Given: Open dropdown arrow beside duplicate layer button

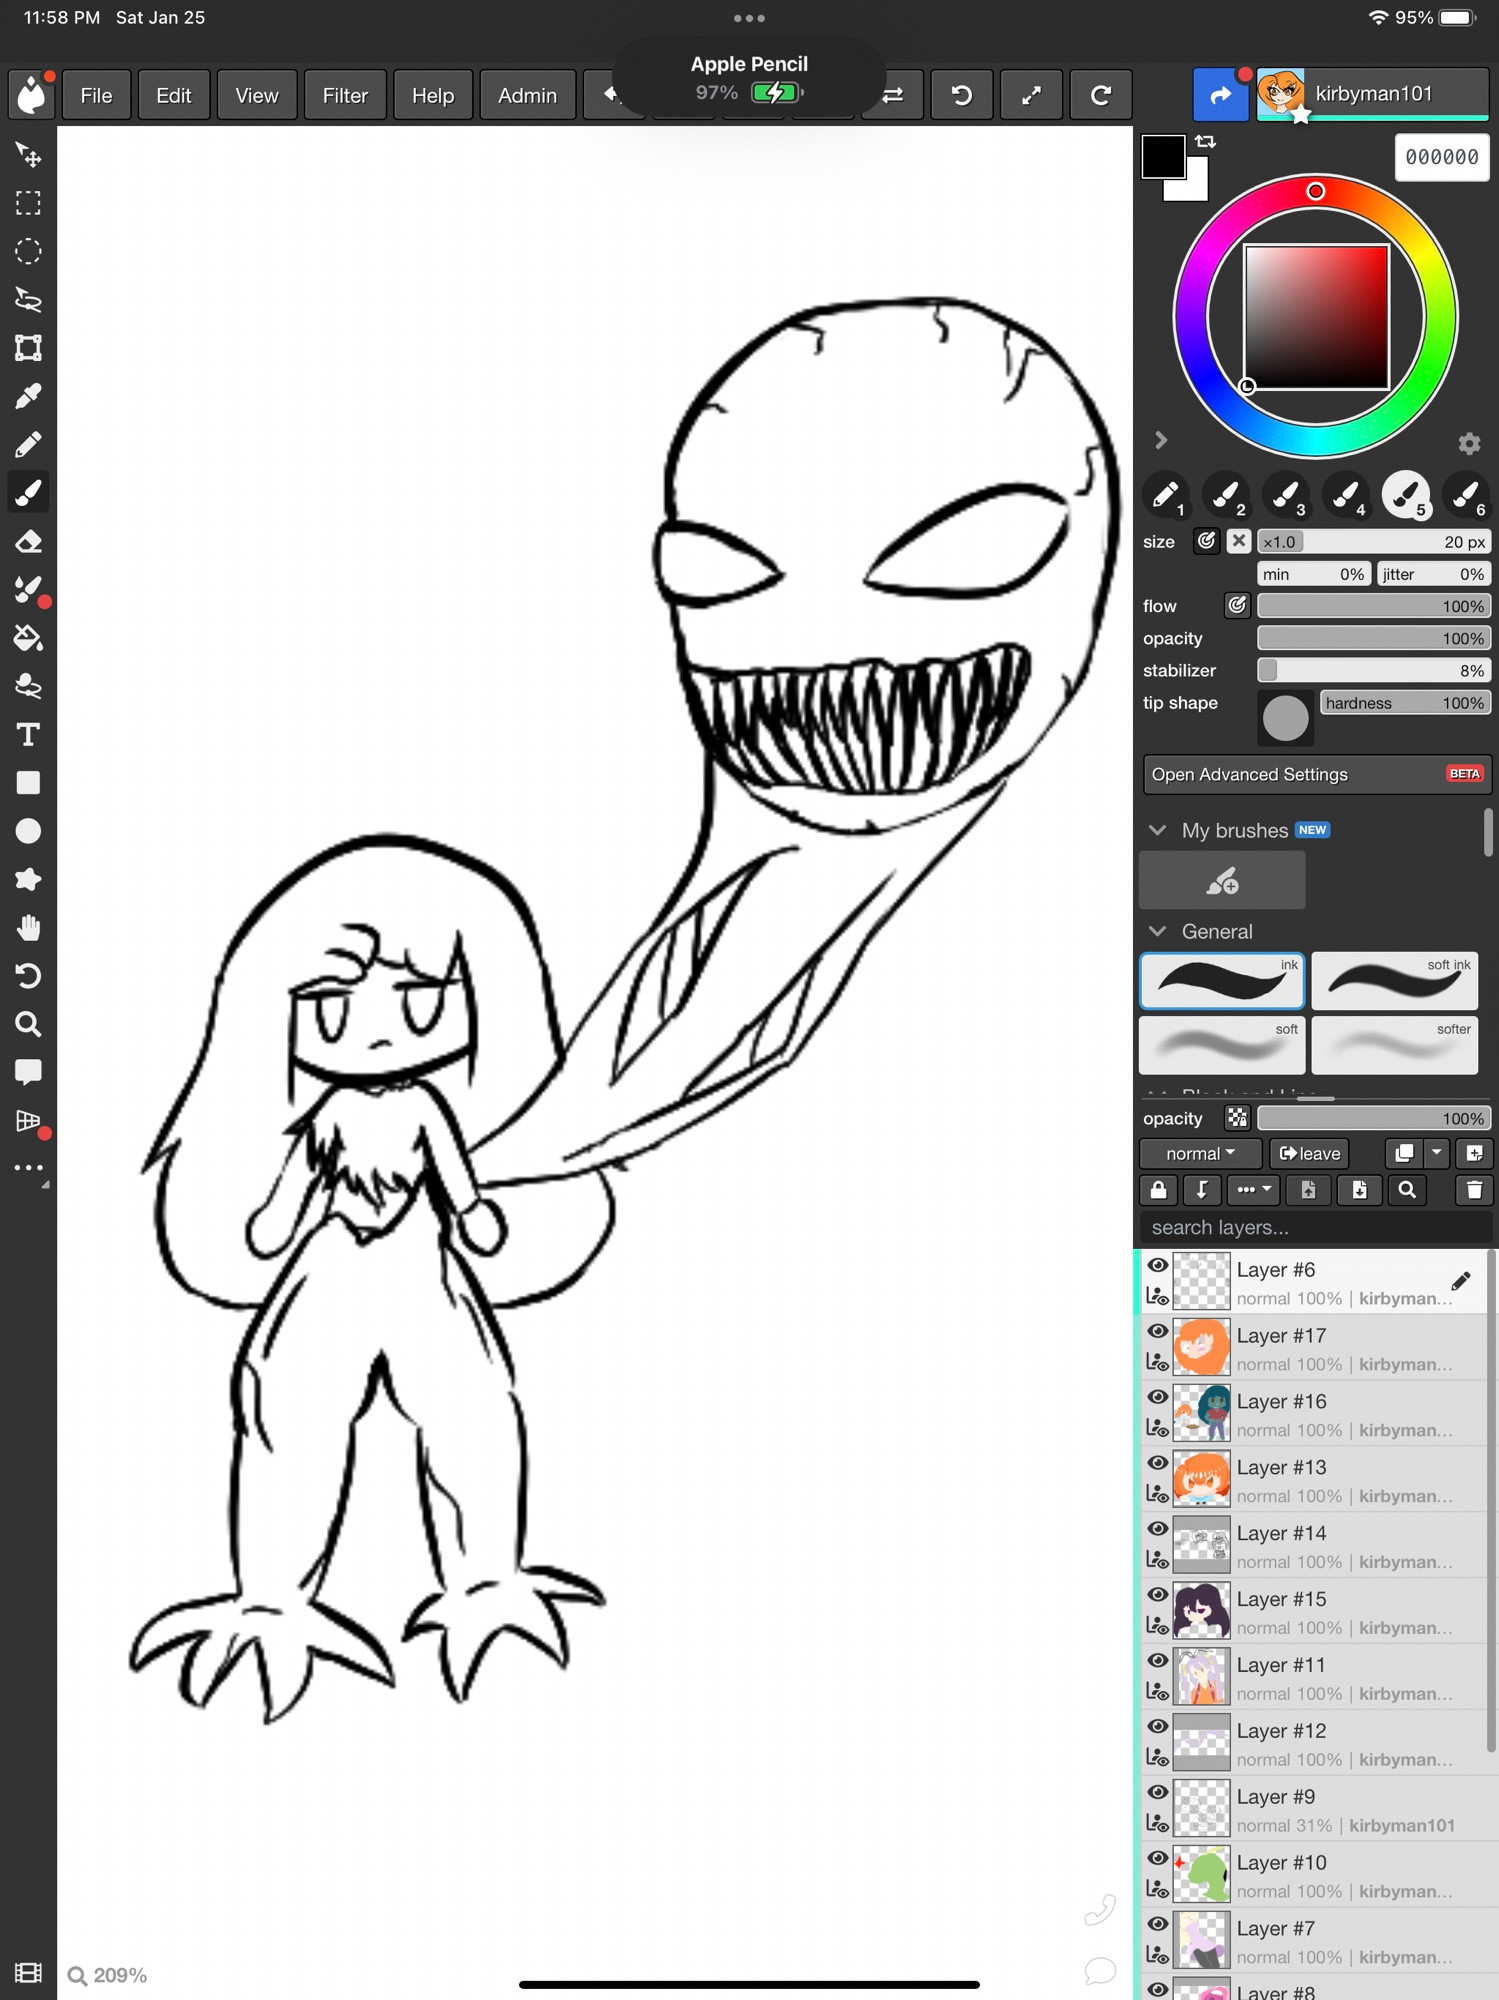Looking at the screenshot, I should [1437, 1153].
